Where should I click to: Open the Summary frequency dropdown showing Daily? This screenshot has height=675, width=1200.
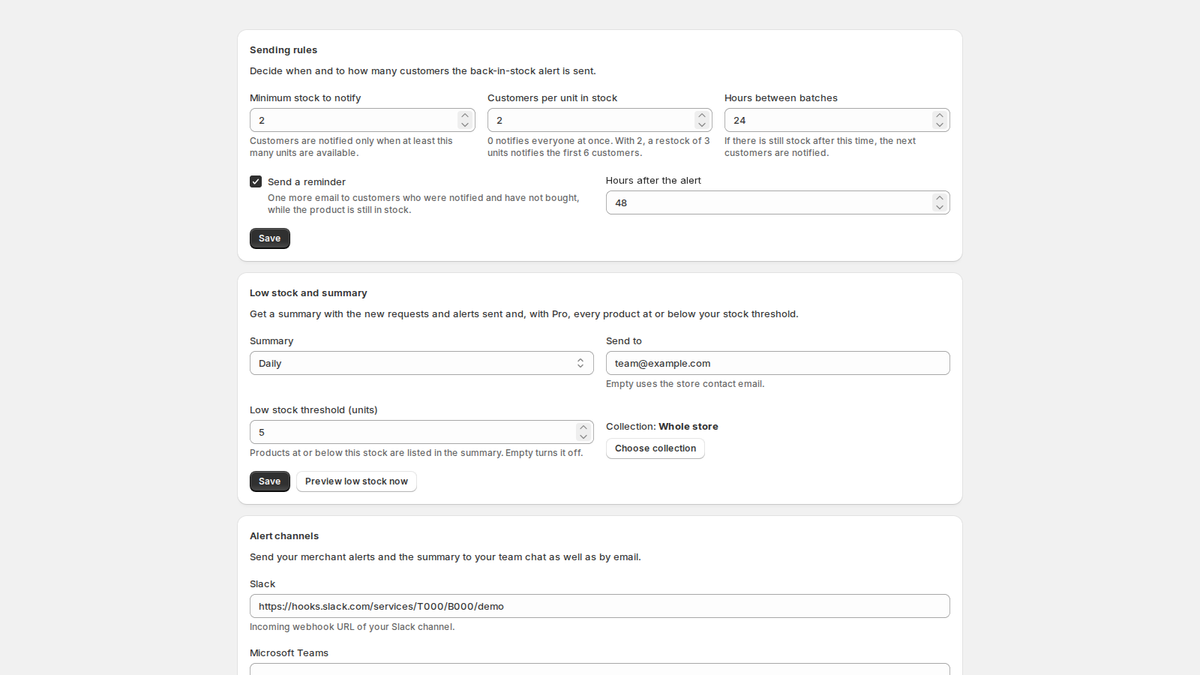coord(422,363)
